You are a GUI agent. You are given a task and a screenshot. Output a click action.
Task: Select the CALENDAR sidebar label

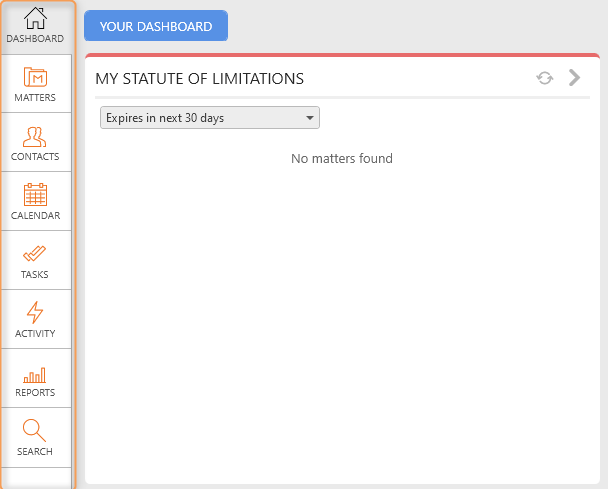tap(35, 216)
